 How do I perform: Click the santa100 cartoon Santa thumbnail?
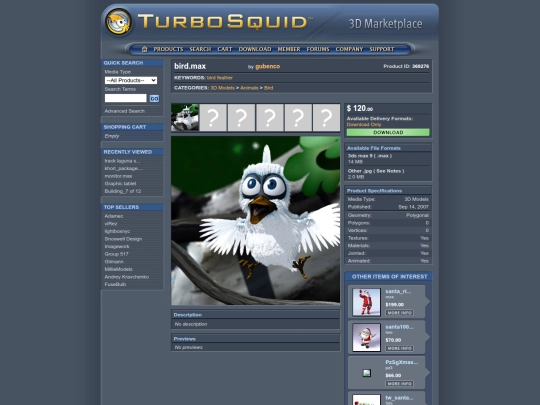pos(366,338)
